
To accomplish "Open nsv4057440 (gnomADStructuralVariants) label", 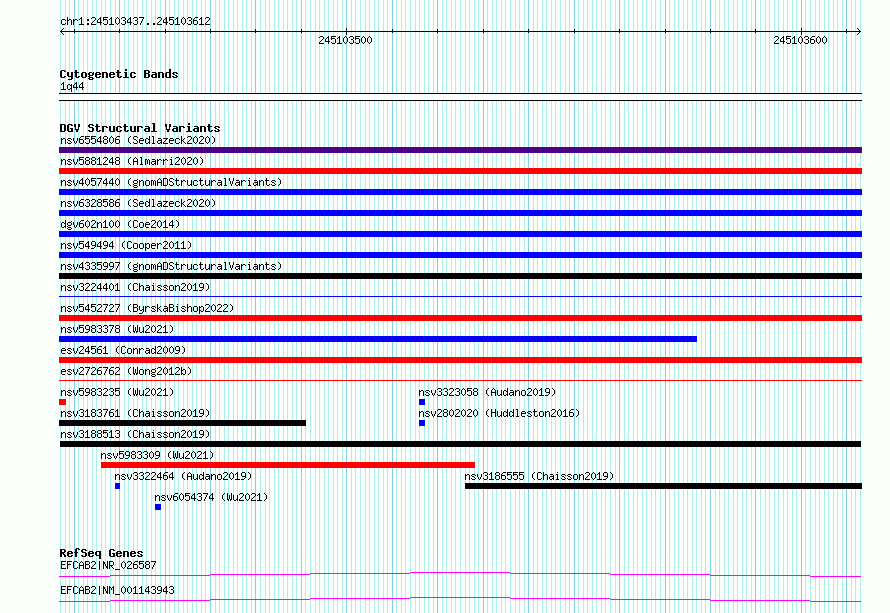I will point(171,182).
